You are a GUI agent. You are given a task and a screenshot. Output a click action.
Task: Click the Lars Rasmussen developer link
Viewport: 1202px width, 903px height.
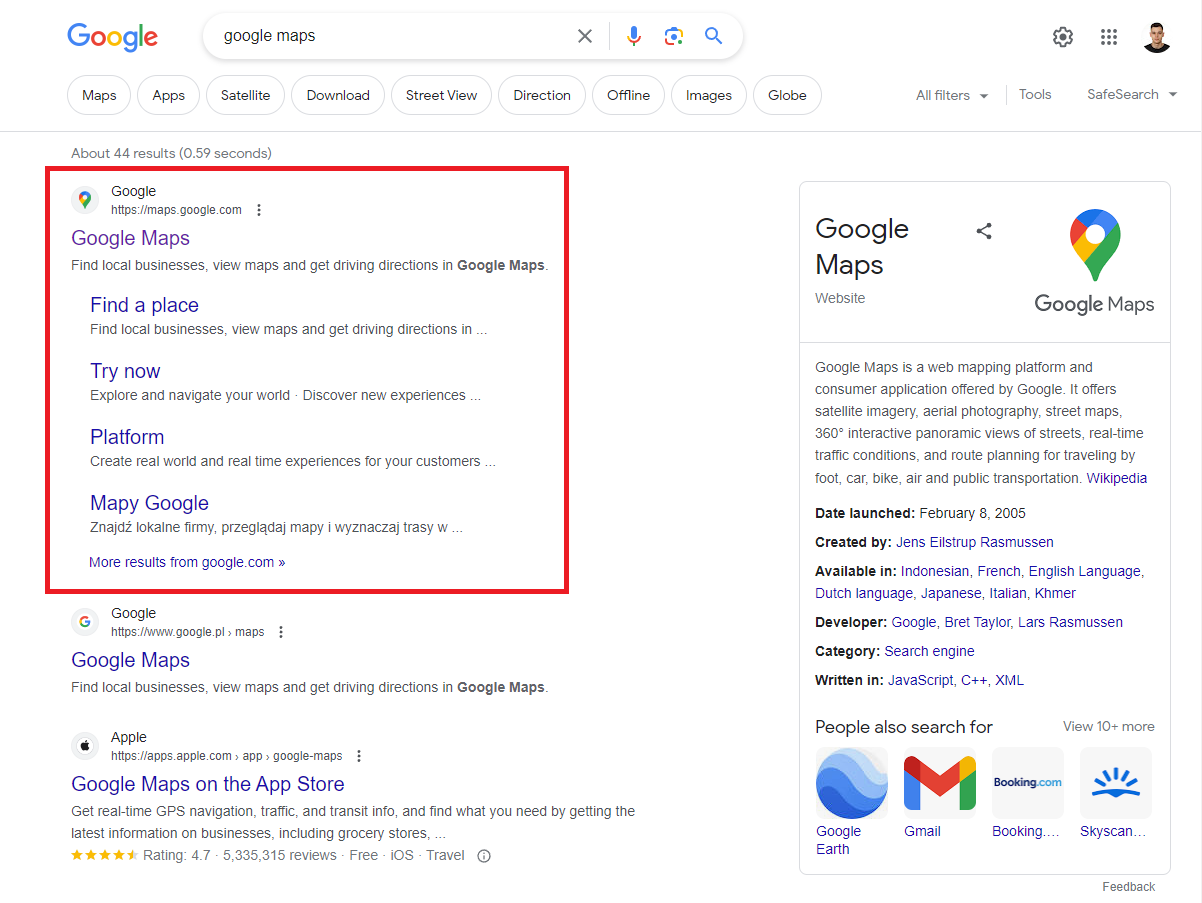(1070, 622)
